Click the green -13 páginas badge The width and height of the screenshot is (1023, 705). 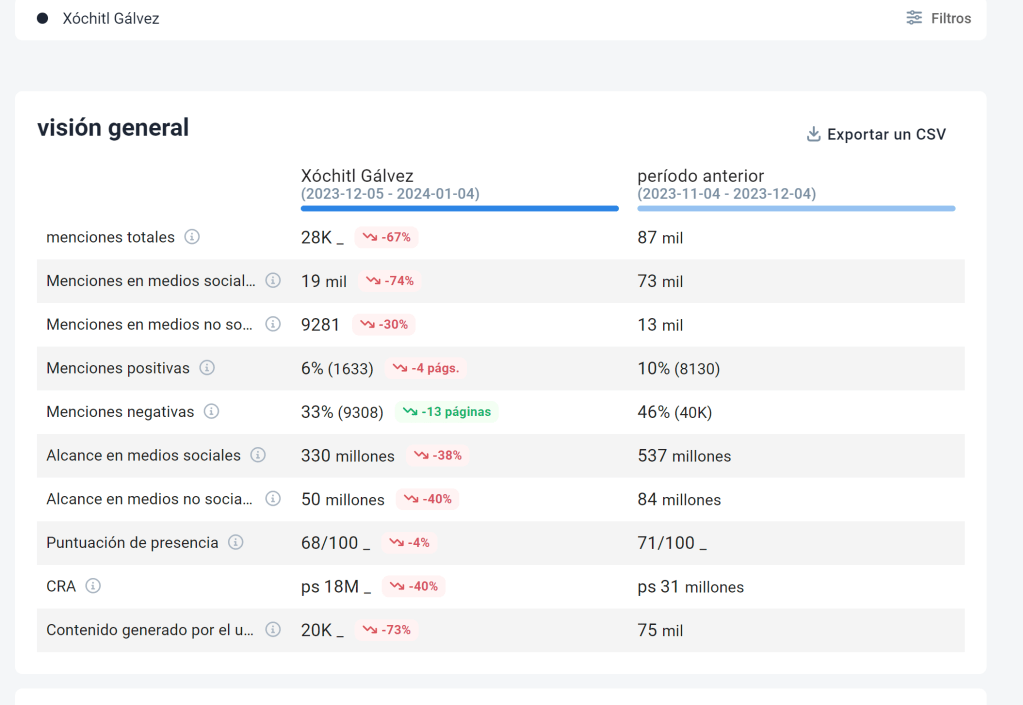point(447,411)
